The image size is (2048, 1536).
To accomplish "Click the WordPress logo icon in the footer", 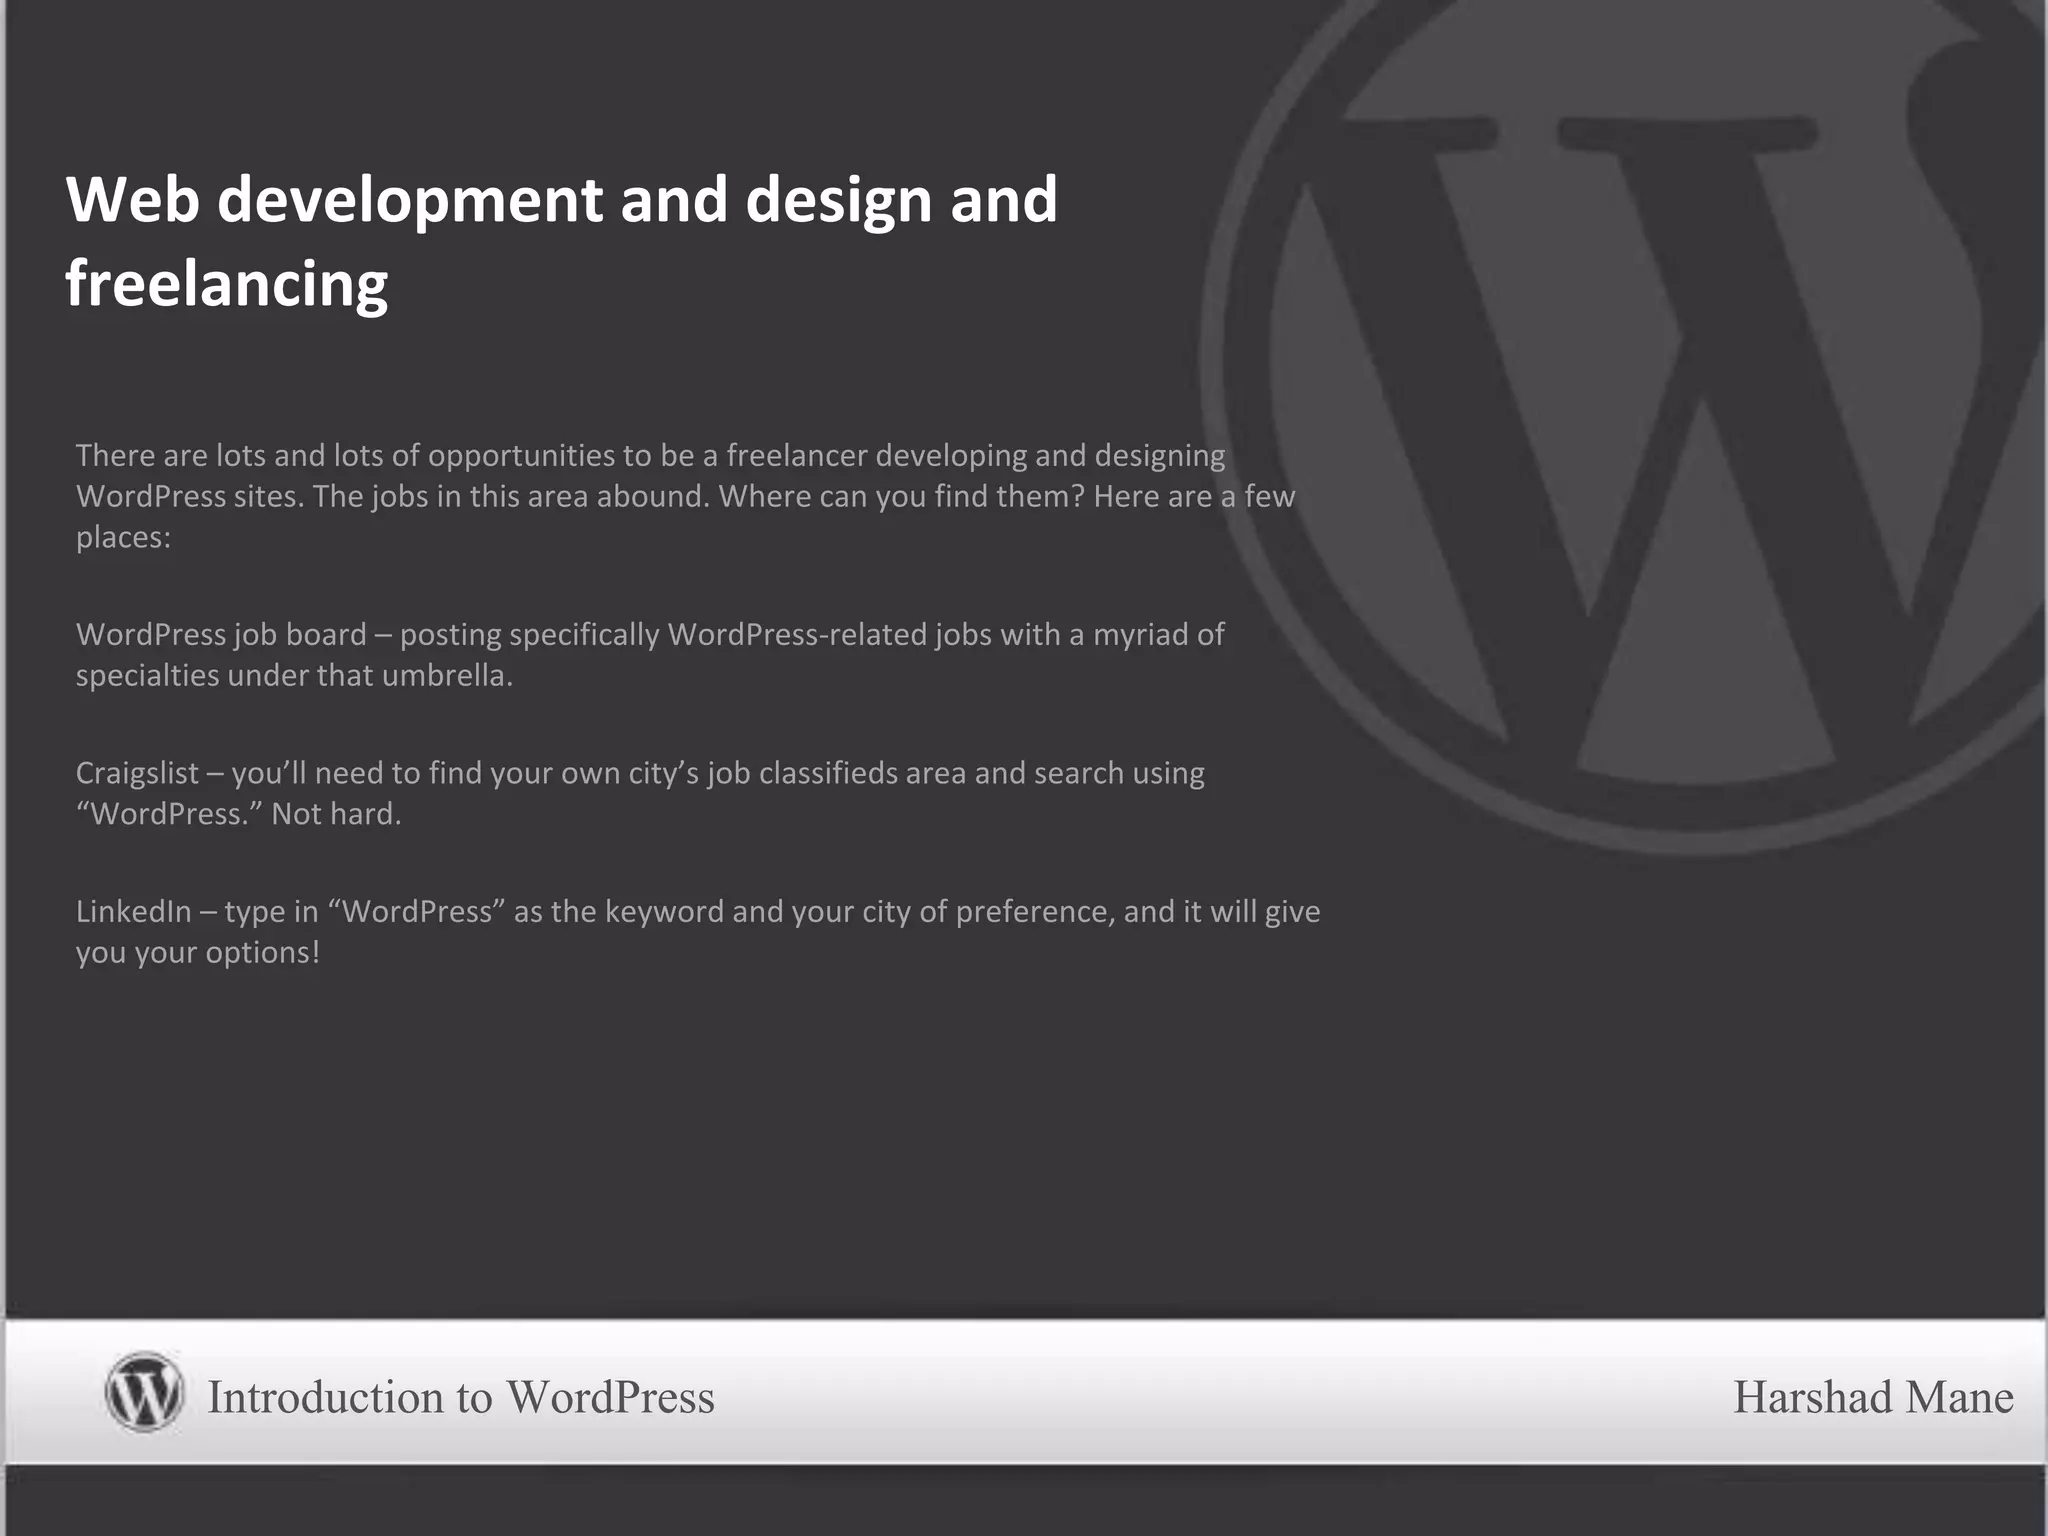I will click(x=144, y=1392).
